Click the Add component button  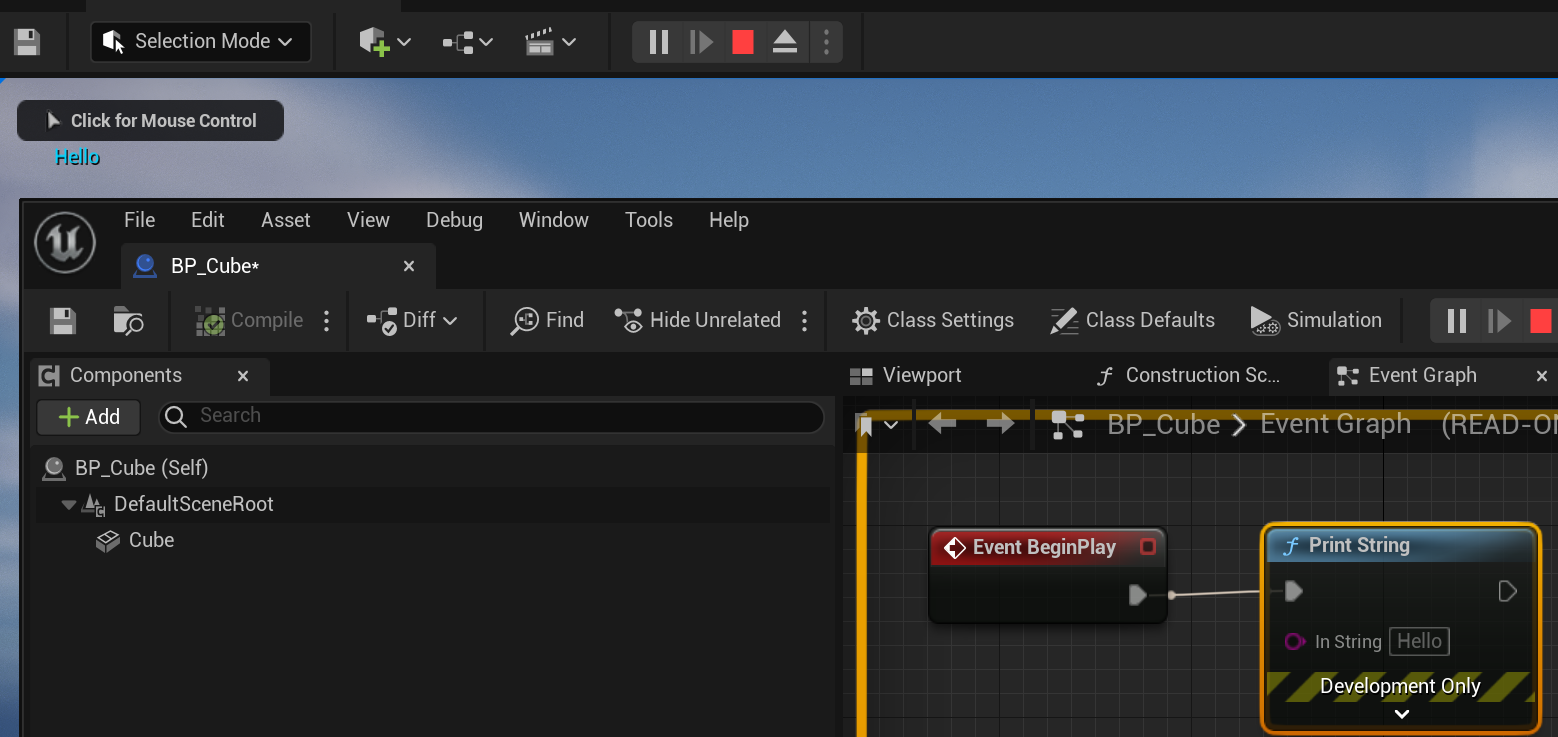(x=89, y=417)
